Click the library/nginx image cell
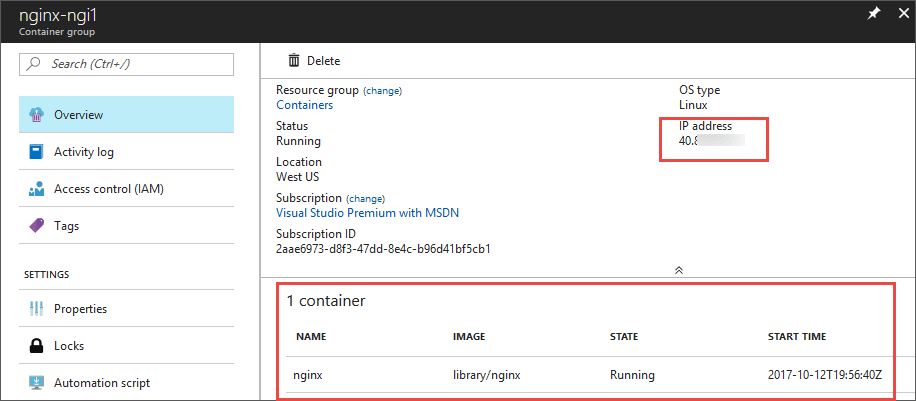 pyautogui.click(x=487, y=375)
